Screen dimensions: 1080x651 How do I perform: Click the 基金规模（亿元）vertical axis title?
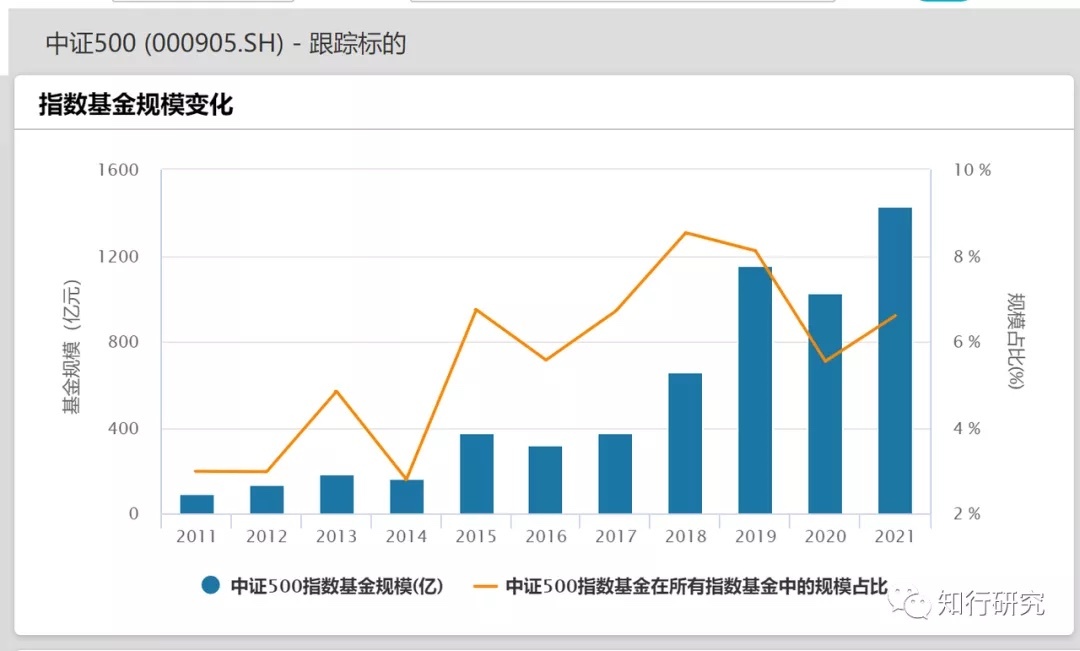coord(72,346)
